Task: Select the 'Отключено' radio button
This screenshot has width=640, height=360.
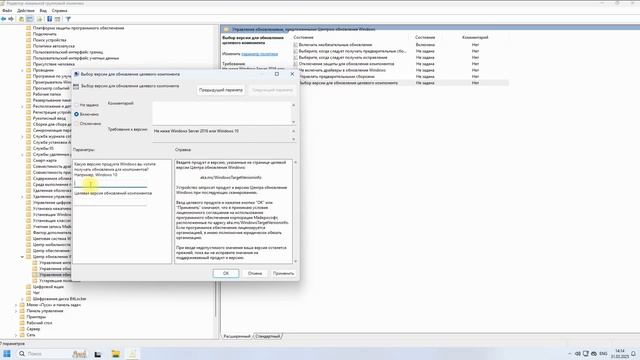Action: pos(77,124)
